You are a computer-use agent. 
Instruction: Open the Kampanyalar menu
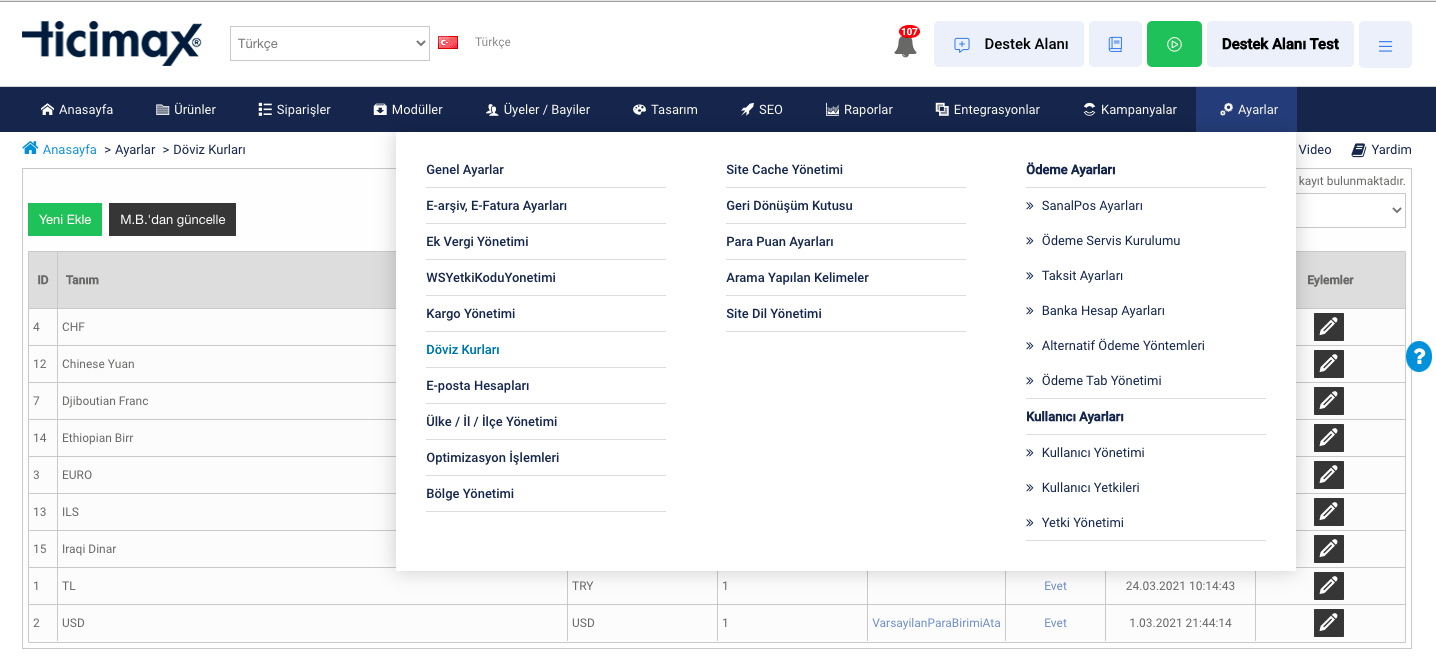(1130, 110)
